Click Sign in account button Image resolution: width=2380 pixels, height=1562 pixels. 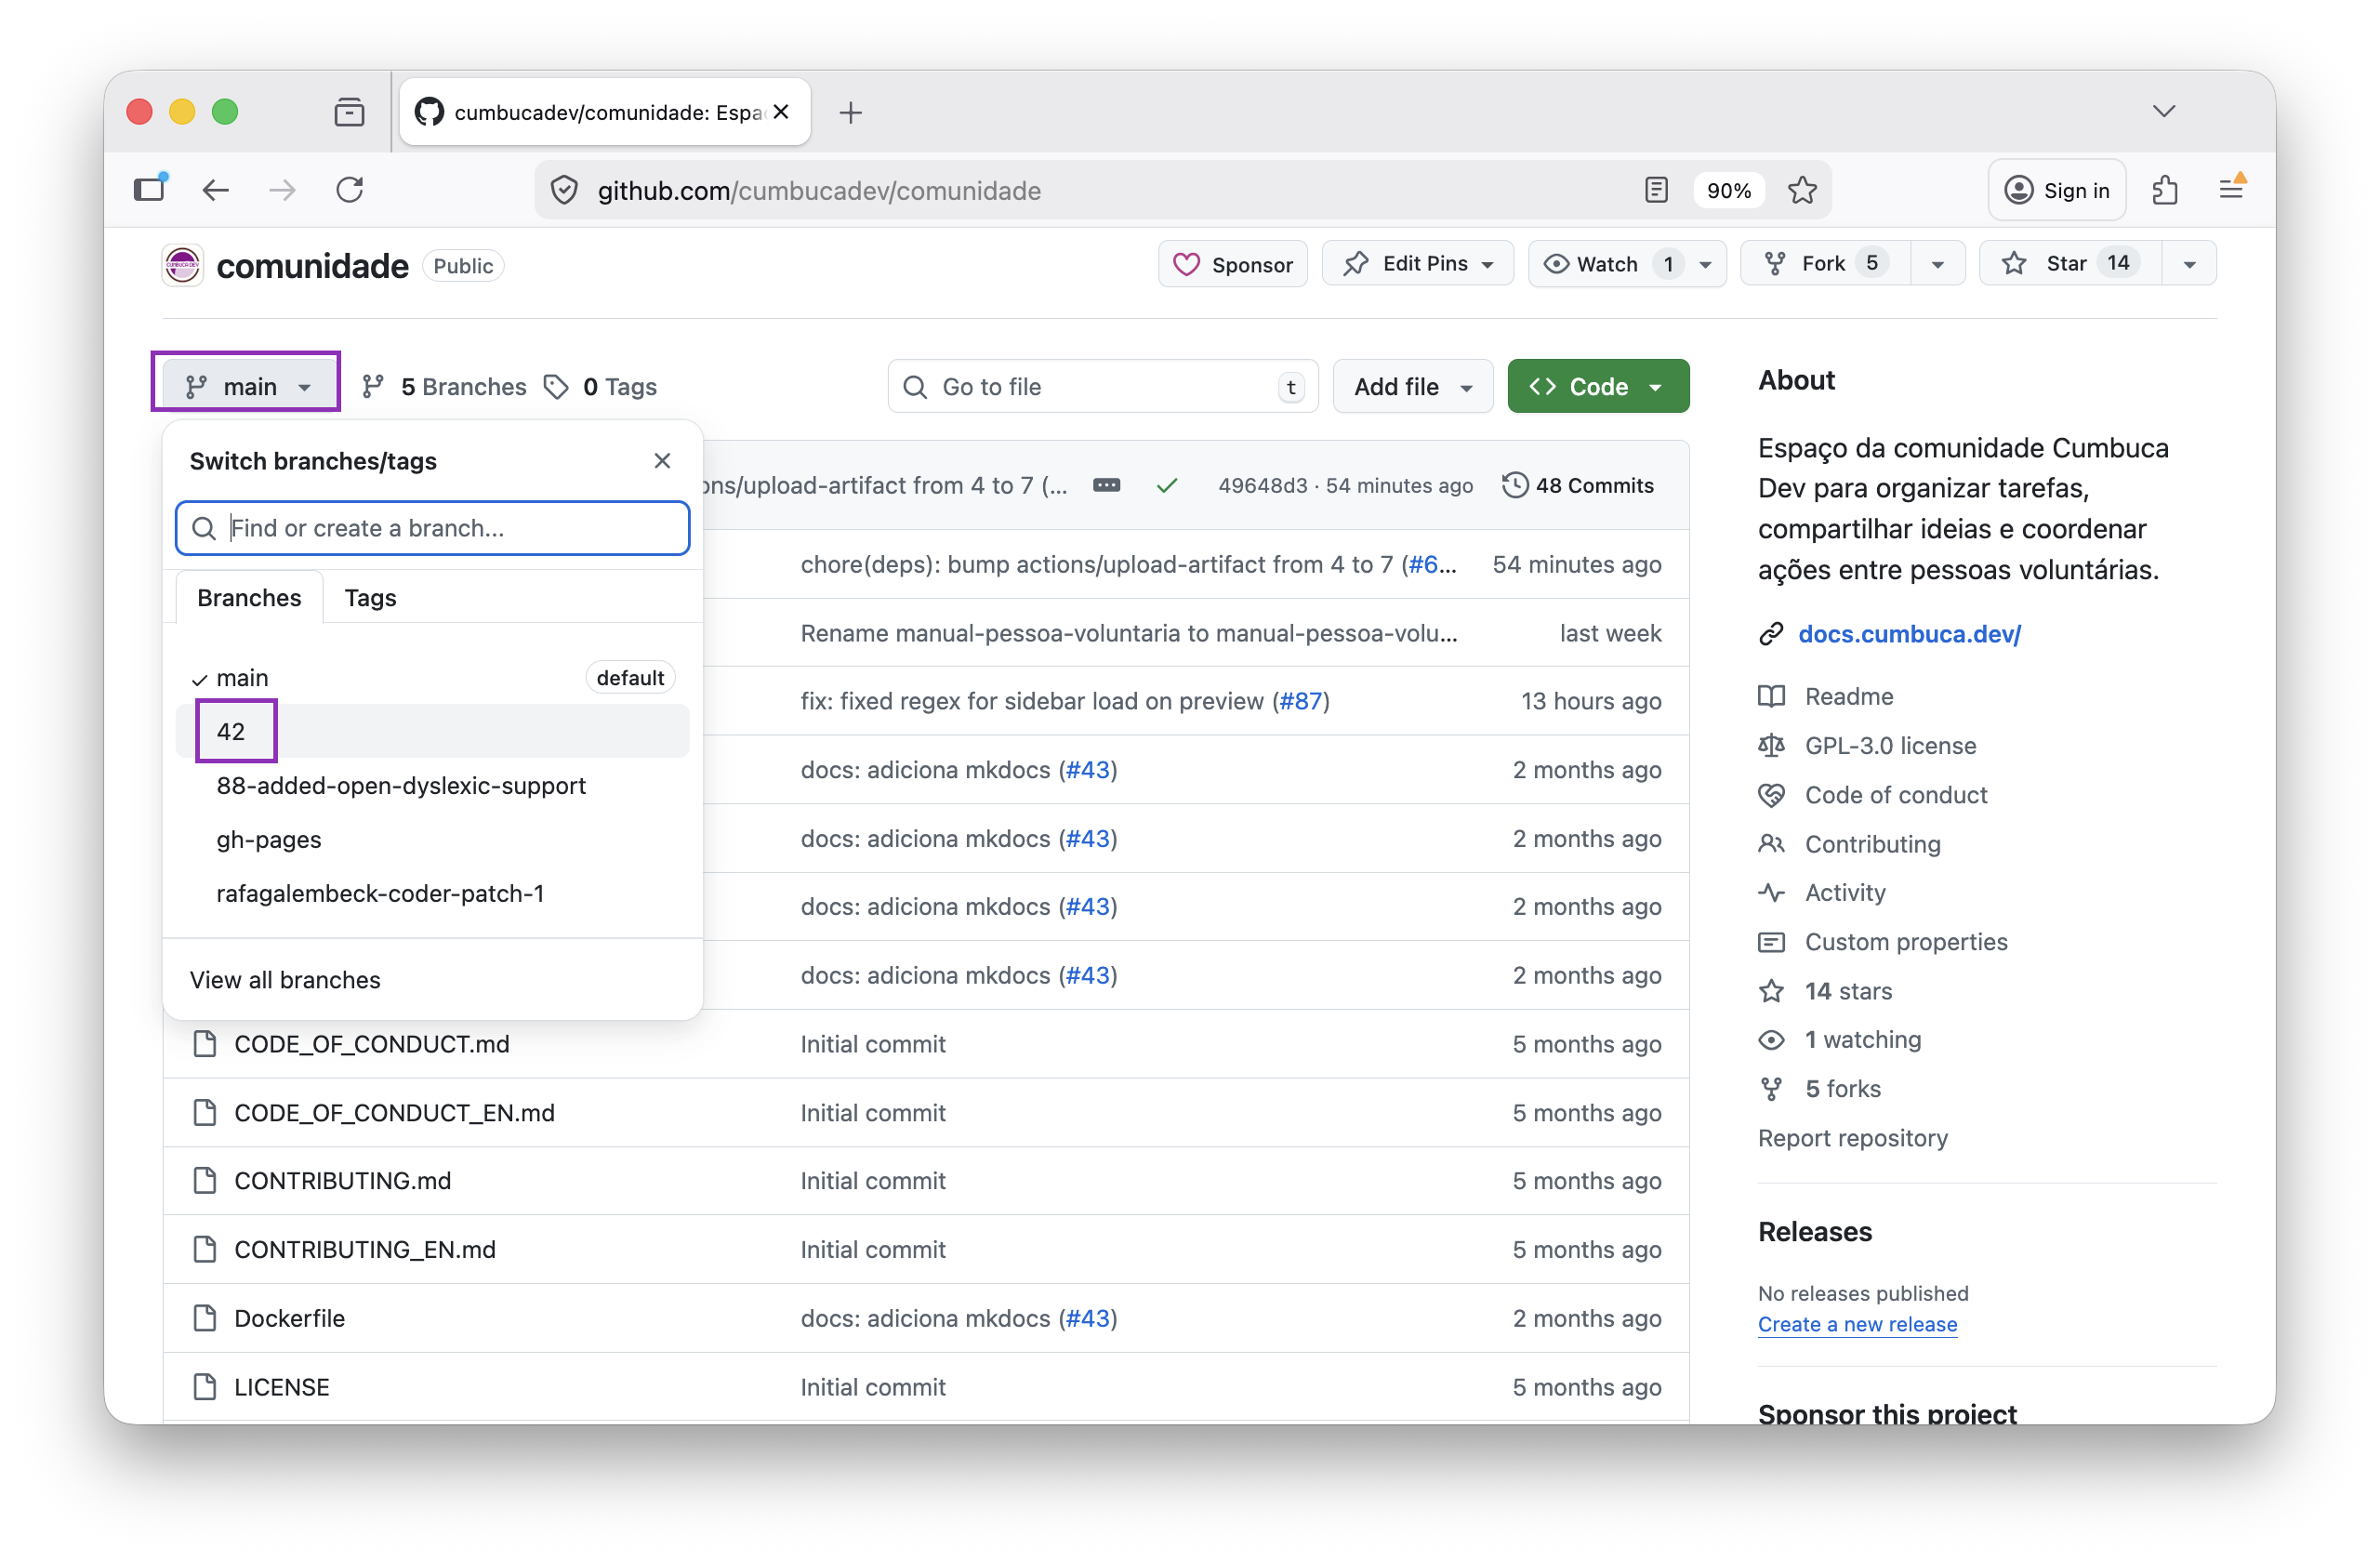coord(2057,190)
